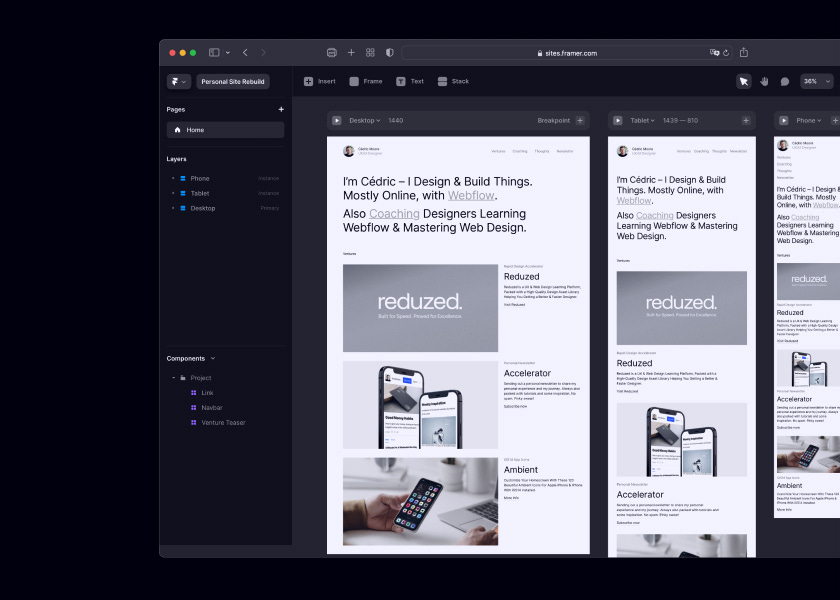Image resolution: width=840 pixels, height=600 pixels.
Task: Open the 36% zoom dropdown
Action: 817,81
